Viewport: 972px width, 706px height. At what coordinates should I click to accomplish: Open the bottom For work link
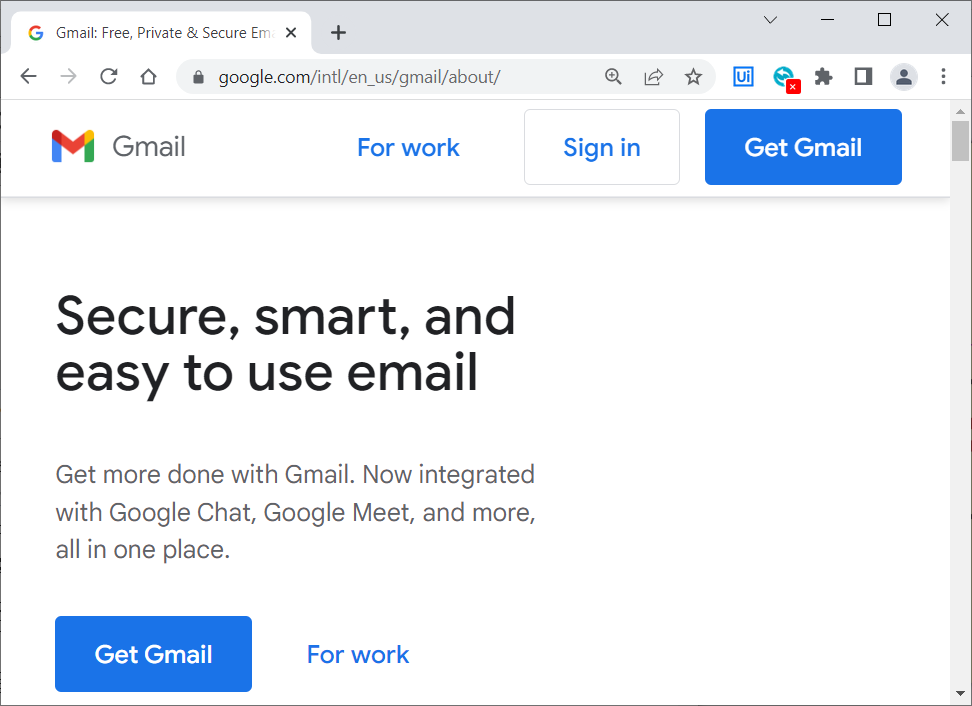click(x=358, y=655)
